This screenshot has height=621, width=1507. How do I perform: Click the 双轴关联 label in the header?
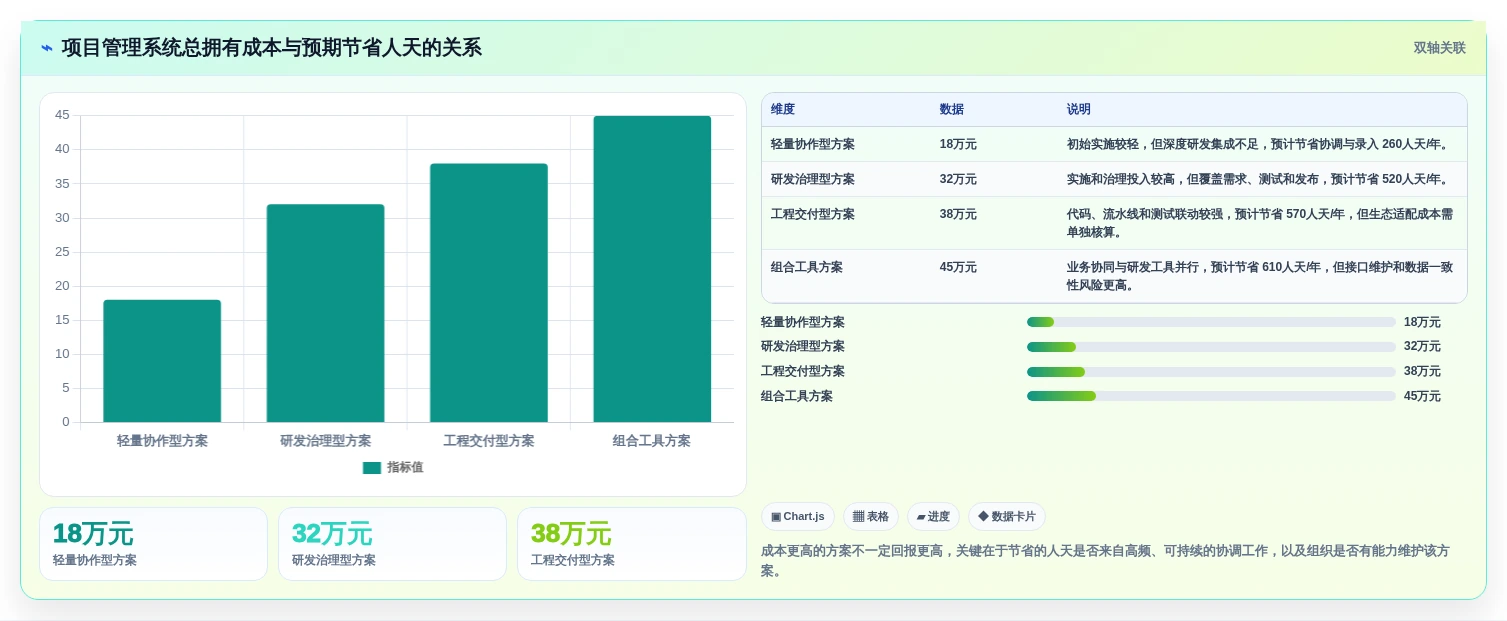tap(1439, 48)
